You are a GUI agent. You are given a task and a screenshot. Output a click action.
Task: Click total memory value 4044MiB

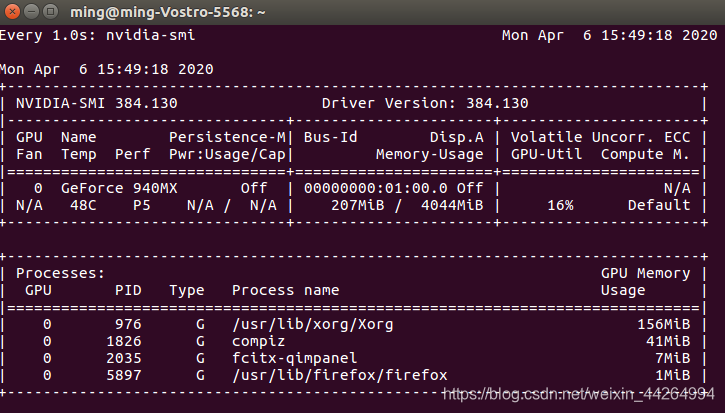coord(452,205)
